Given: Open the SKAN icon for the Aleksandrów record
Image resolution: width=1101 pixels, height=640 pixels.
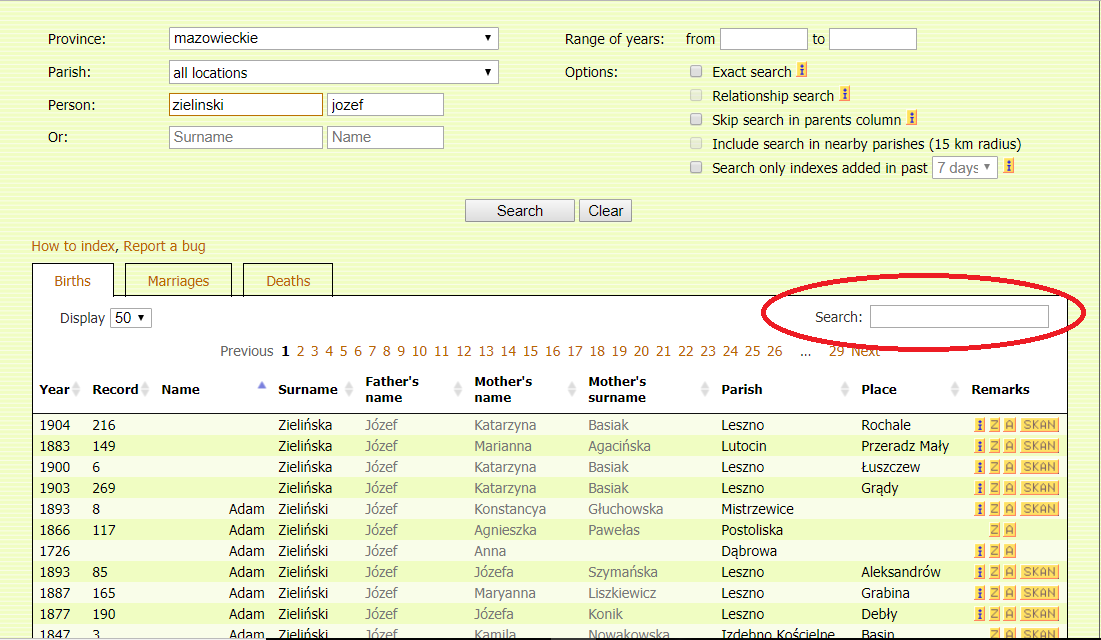Looking at the screenshot, I should pyautogui.click(x=1039, y=572).
